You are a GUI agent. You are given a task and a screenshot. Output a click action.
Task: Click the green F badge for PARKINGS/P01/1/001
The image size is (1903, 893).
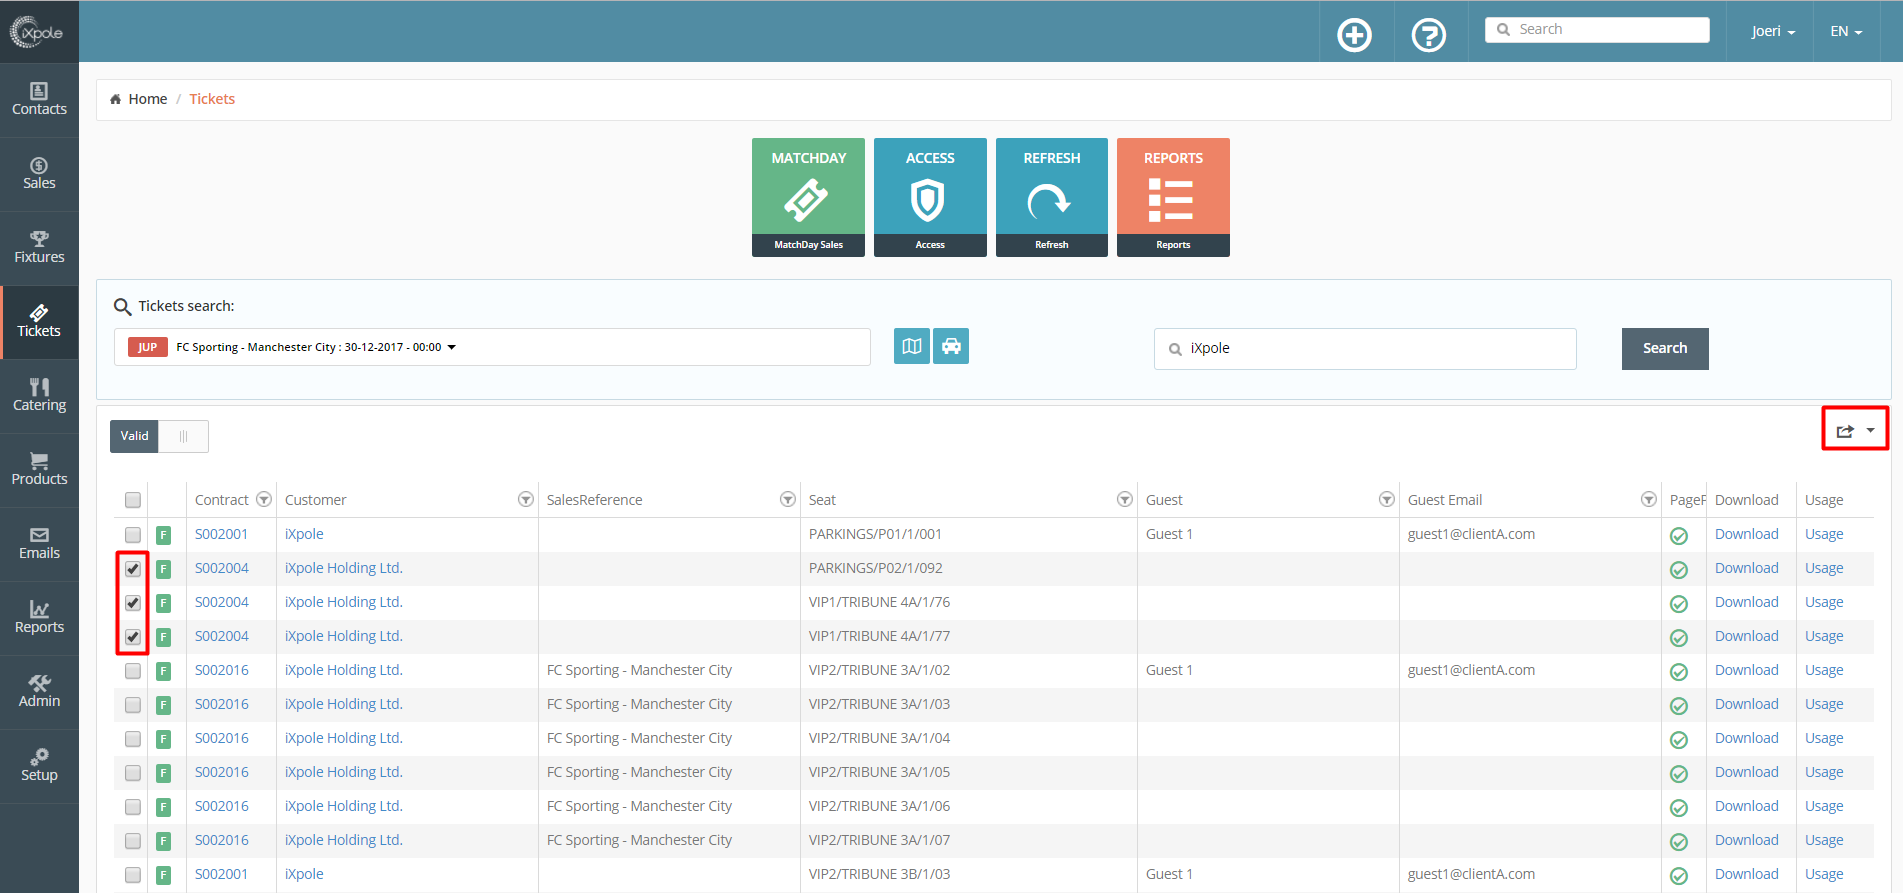pos(164,535)
